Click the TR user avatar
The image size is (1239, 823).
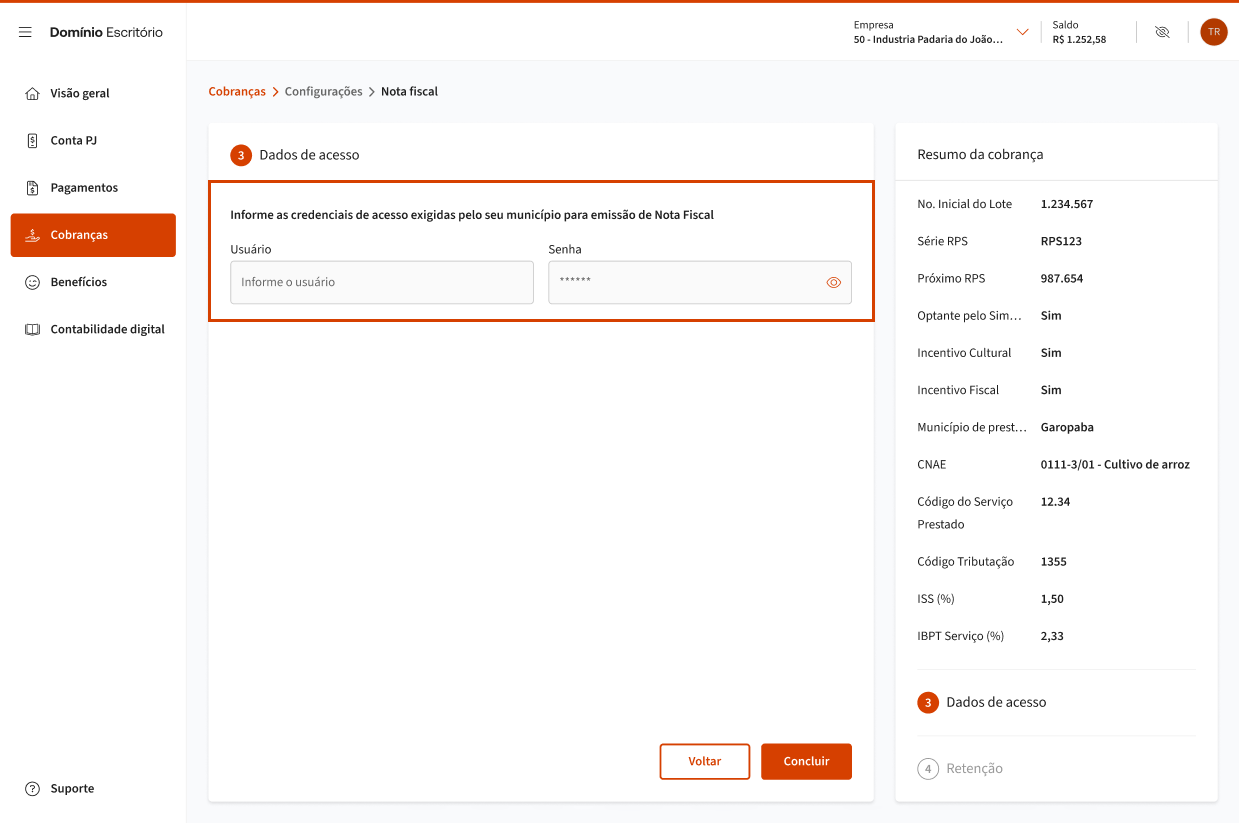[x=1213, y=32]
